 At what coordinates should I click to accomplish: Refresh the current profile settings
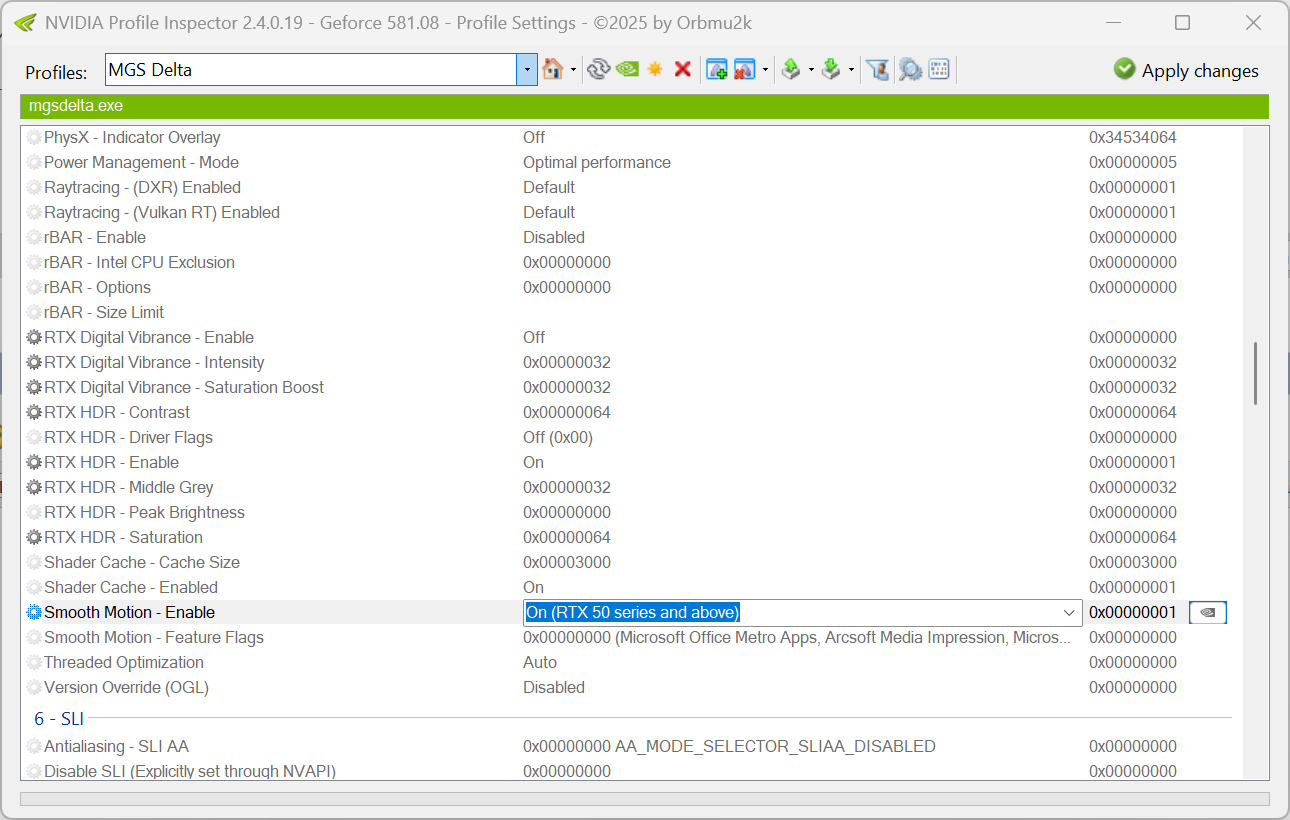[x=598, y=69]
